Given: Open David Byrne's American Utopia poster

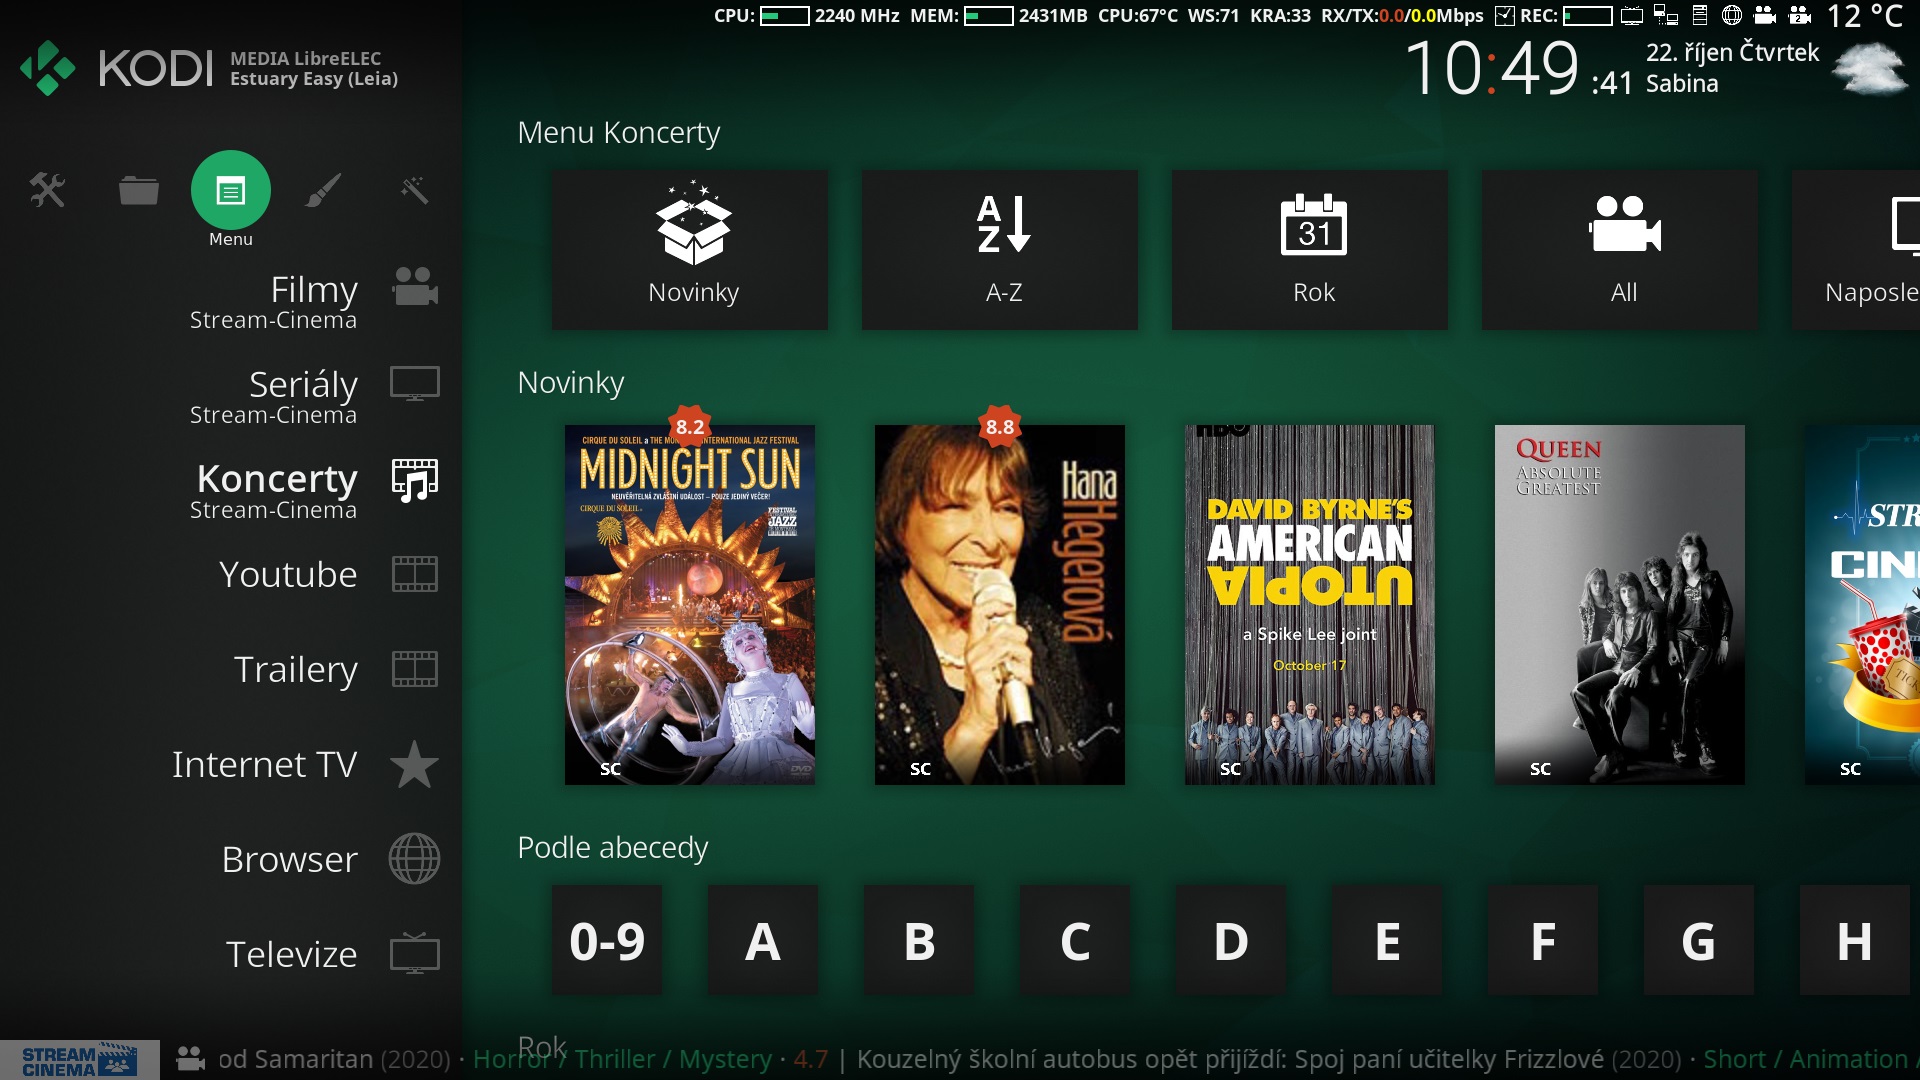Looking at the screenshot, I should [1310, 605].
